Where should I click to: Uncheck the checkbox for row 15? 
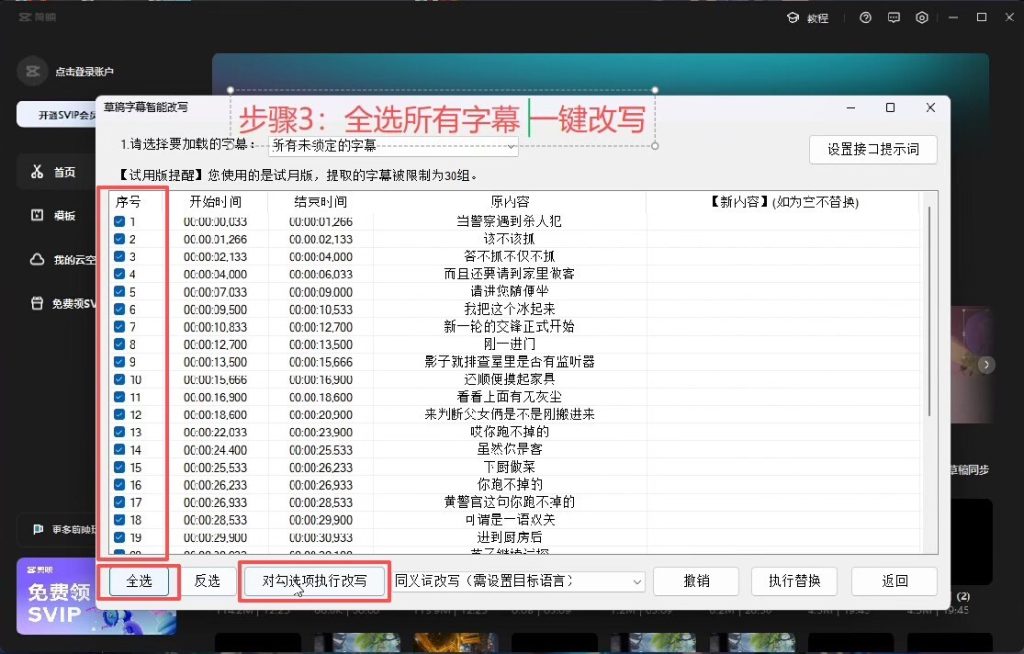click(120, 467)
